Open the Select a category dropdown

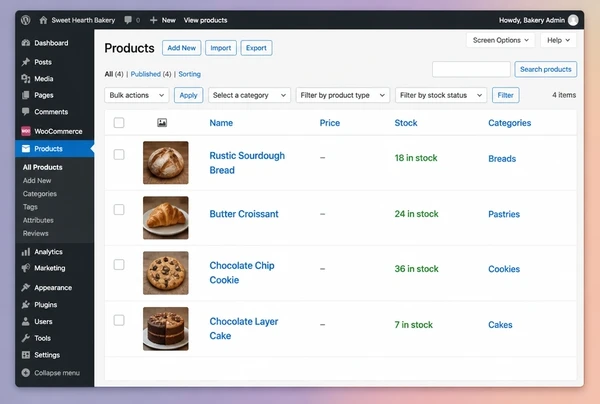[249, 95]
